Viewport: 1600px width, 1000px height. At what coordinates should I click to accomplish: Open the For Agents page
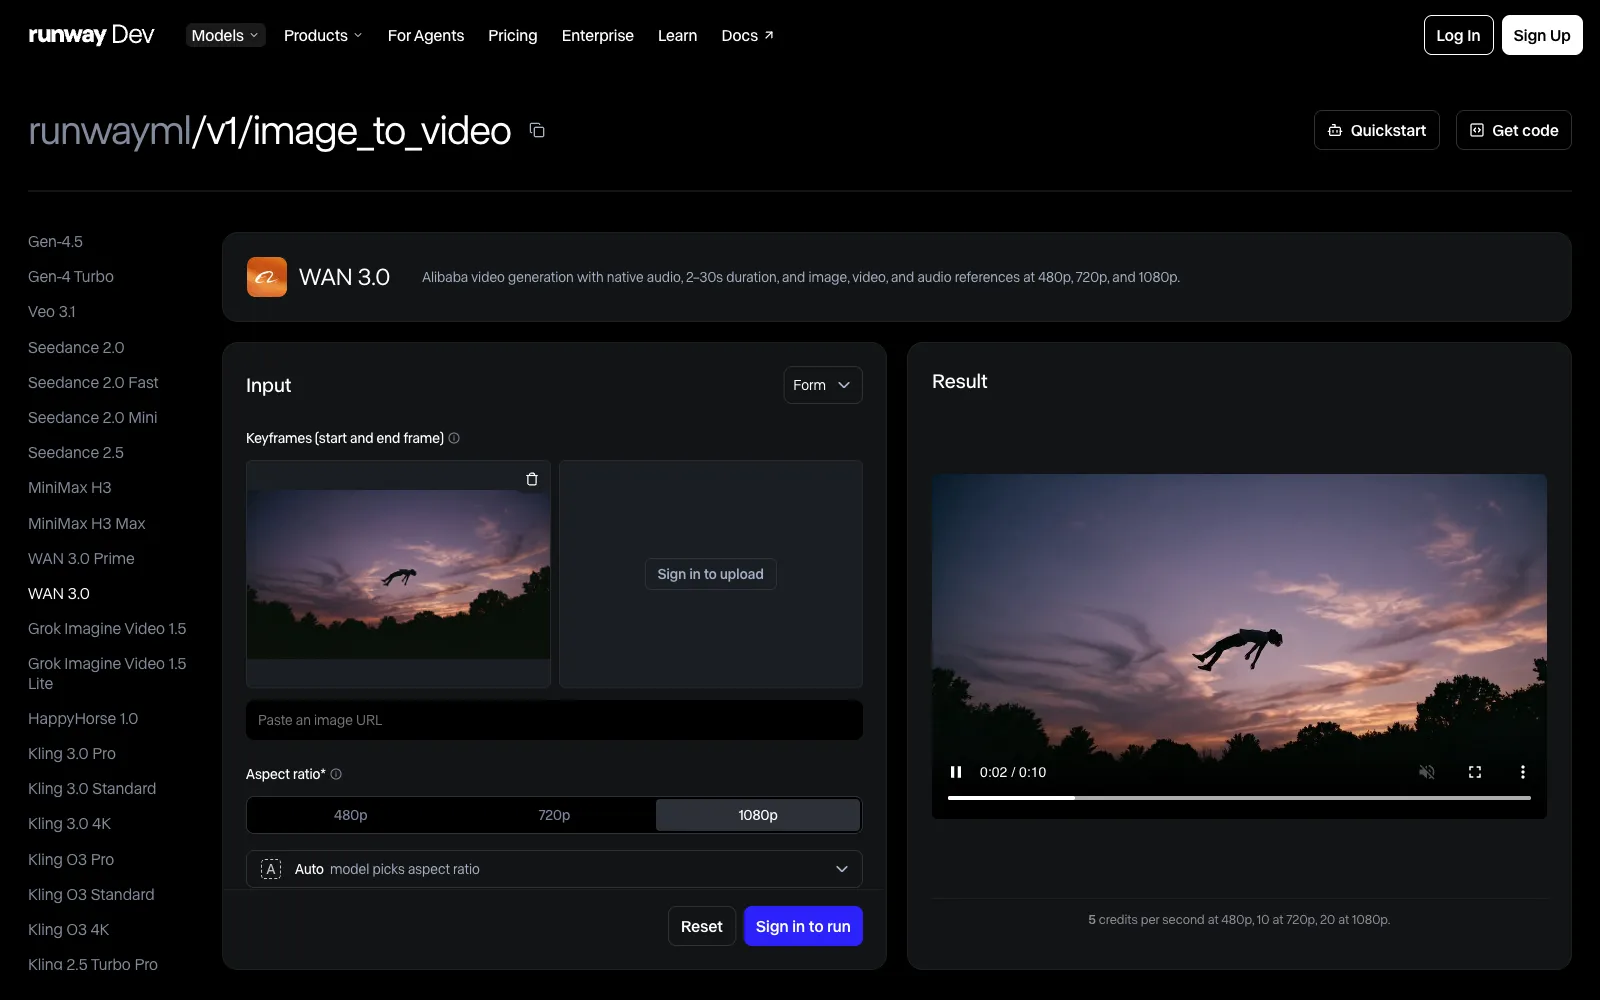point(426,35)
